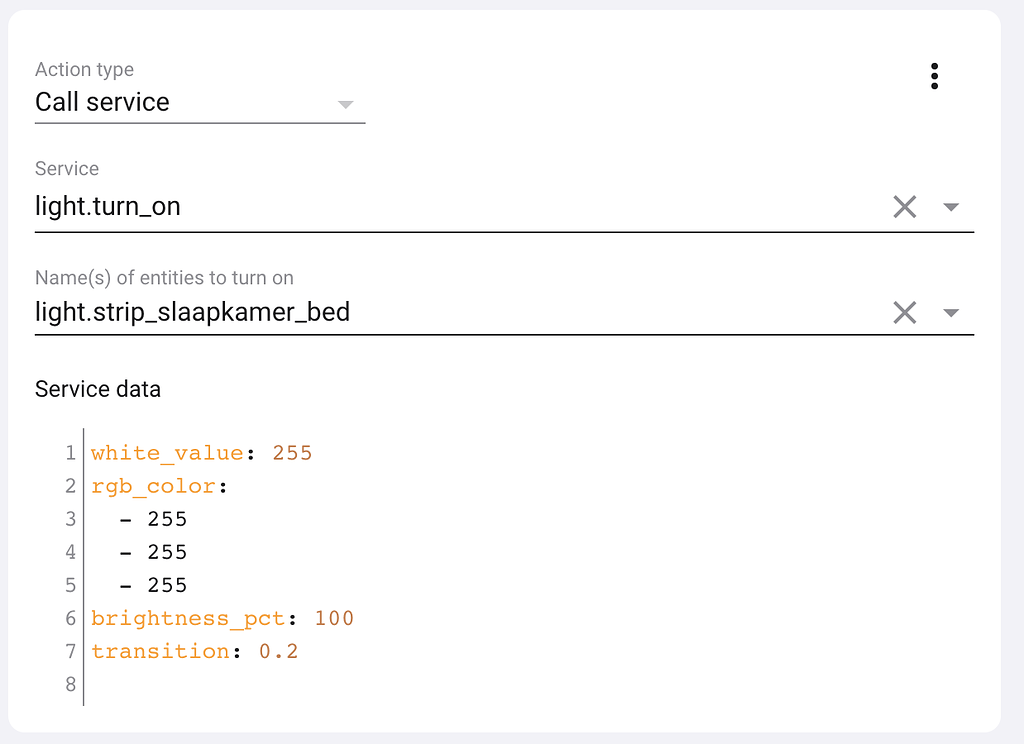Place cursor on empty line 8

(x=120, y=684)
